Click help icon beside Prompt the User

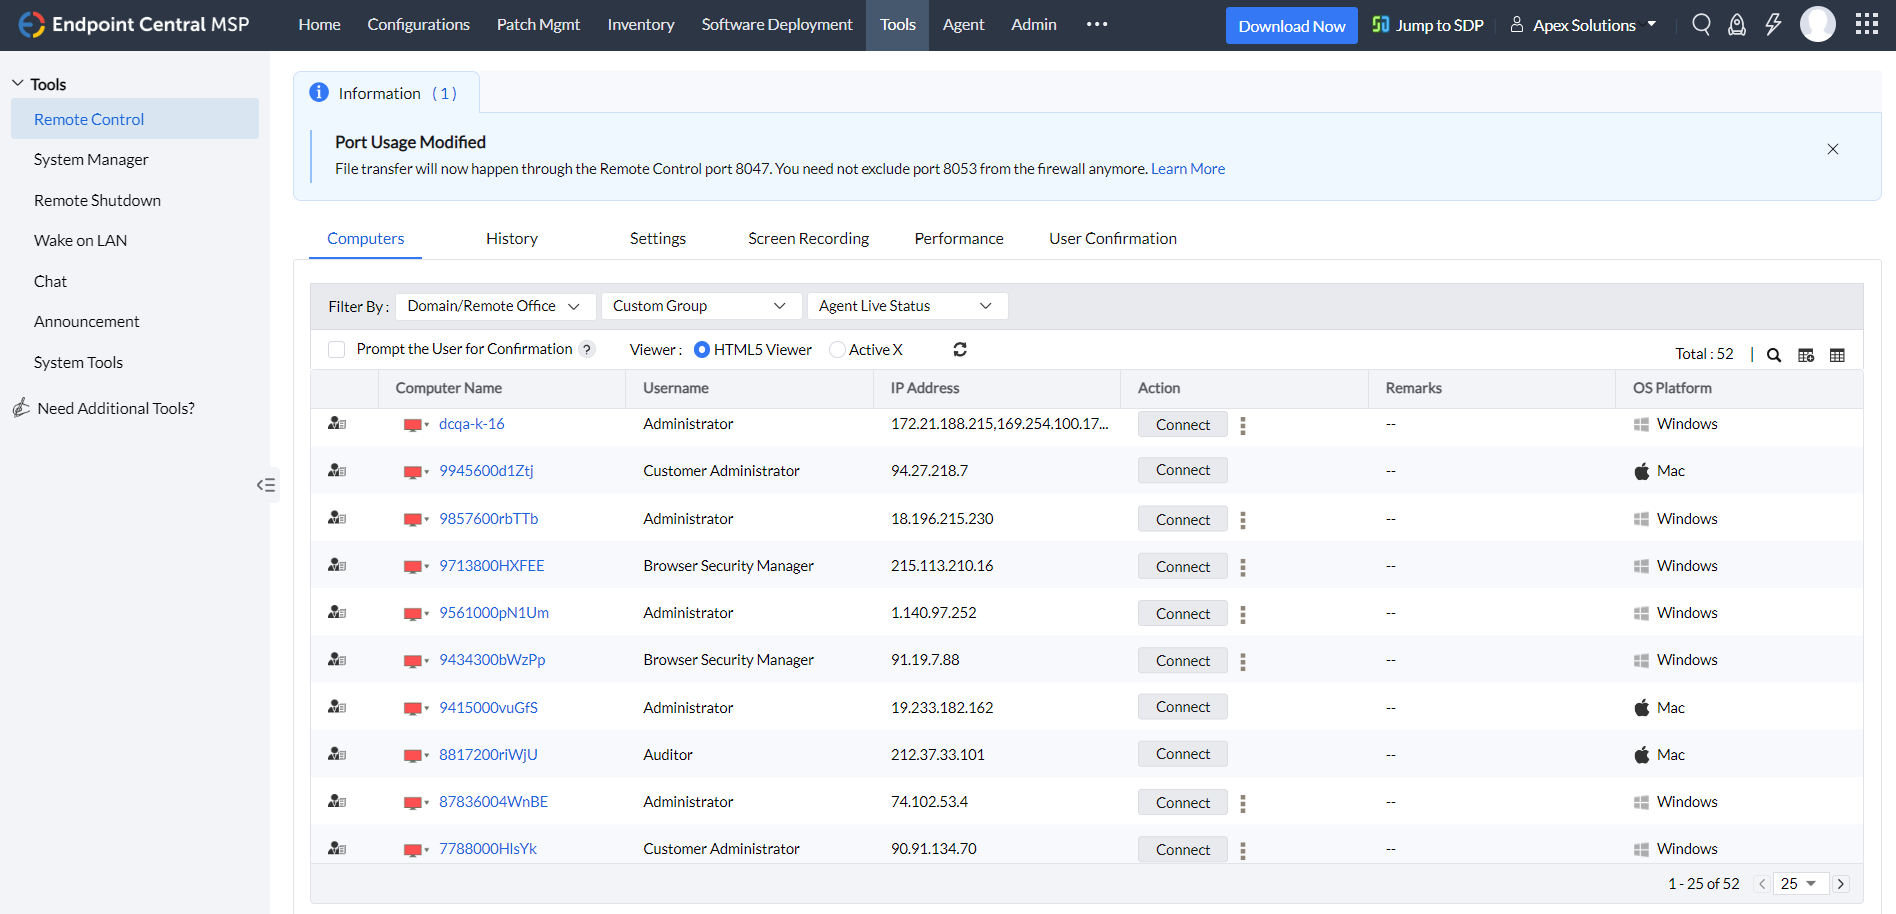click(x=587, y=349)
